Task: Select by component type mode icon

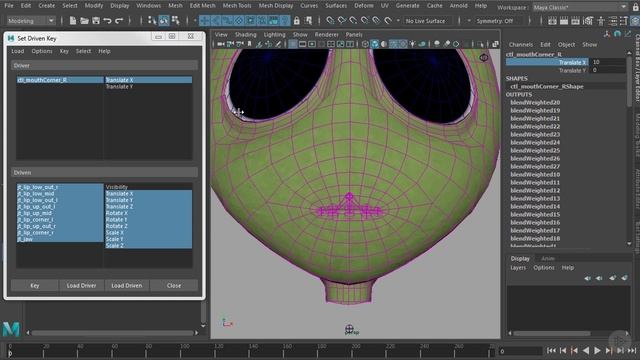Action: 176,20
